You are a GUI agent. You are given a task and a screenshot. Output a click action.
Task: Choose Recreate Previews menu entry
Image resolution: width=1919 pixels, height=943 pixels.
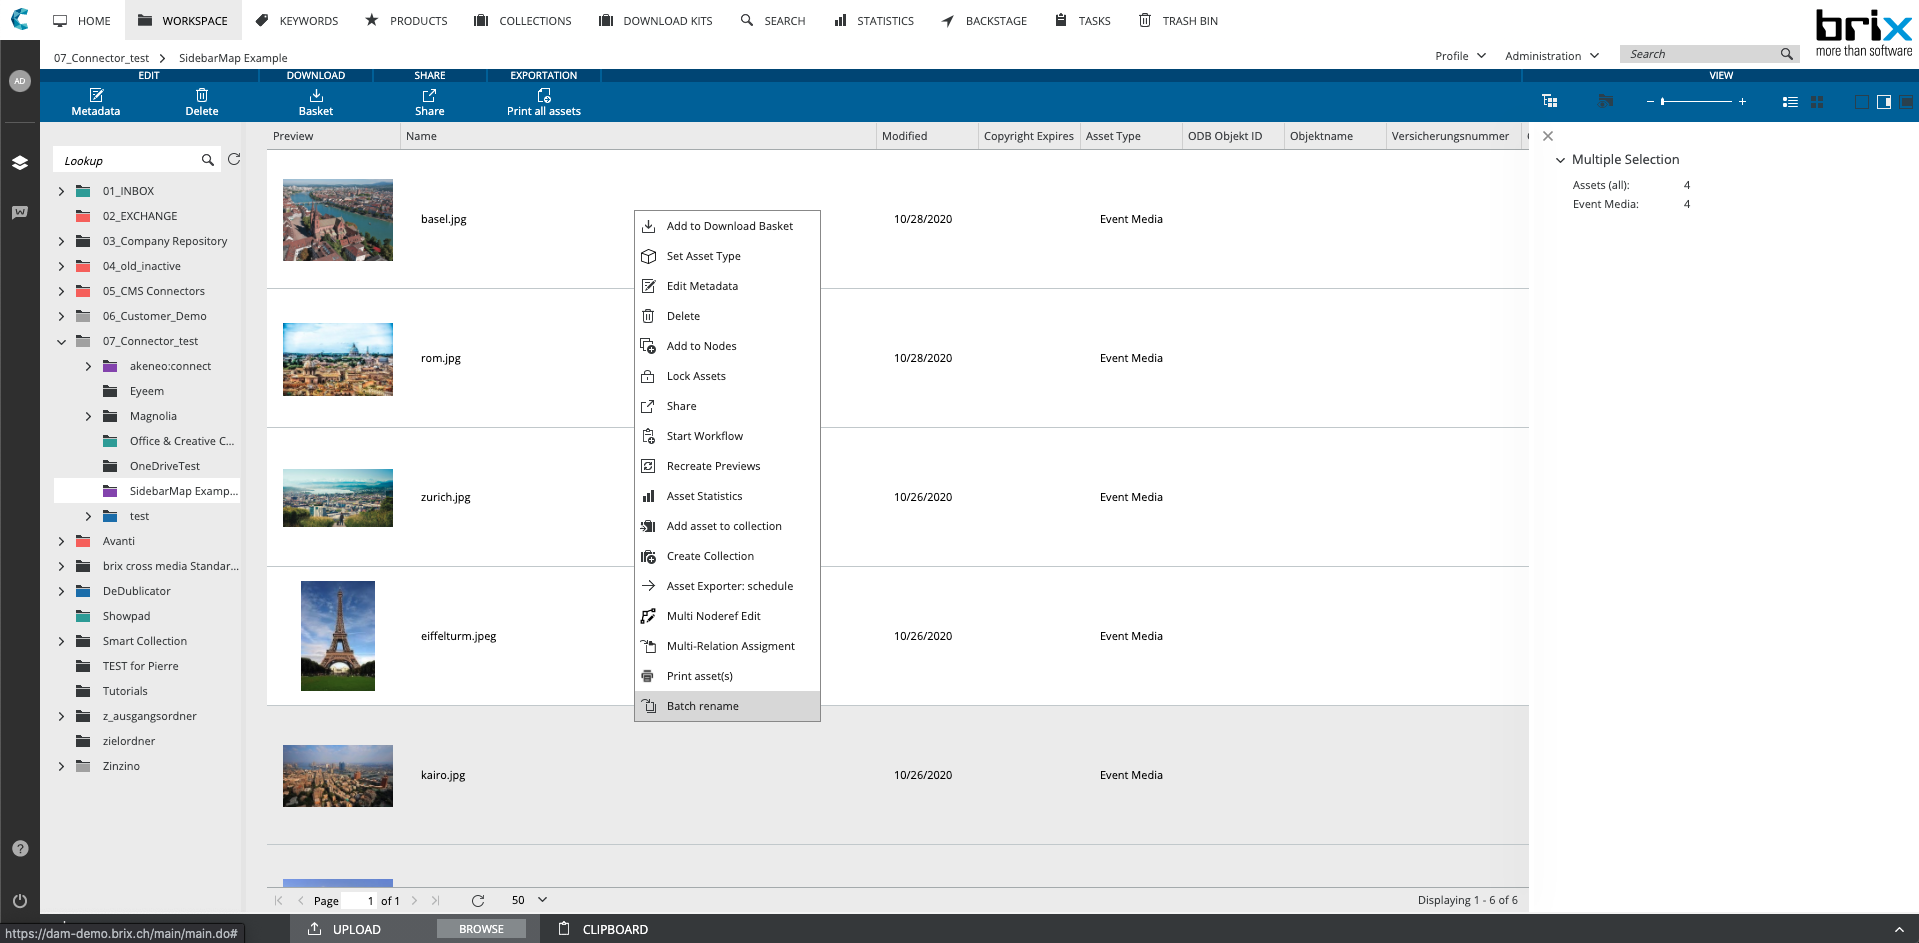(x=727, y=466)
